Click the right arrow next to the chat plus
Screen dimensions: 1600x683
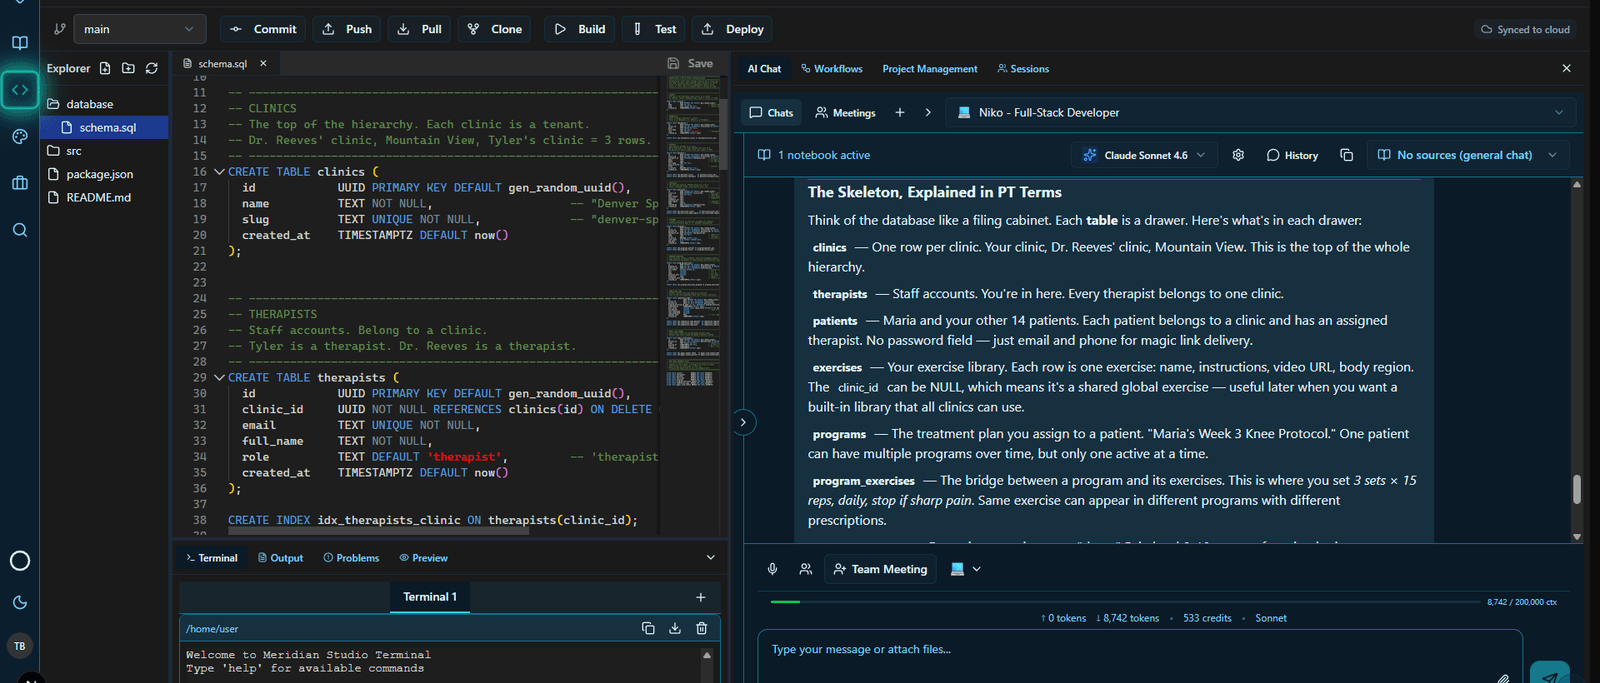pyautogui.click(x=928, y=112)
